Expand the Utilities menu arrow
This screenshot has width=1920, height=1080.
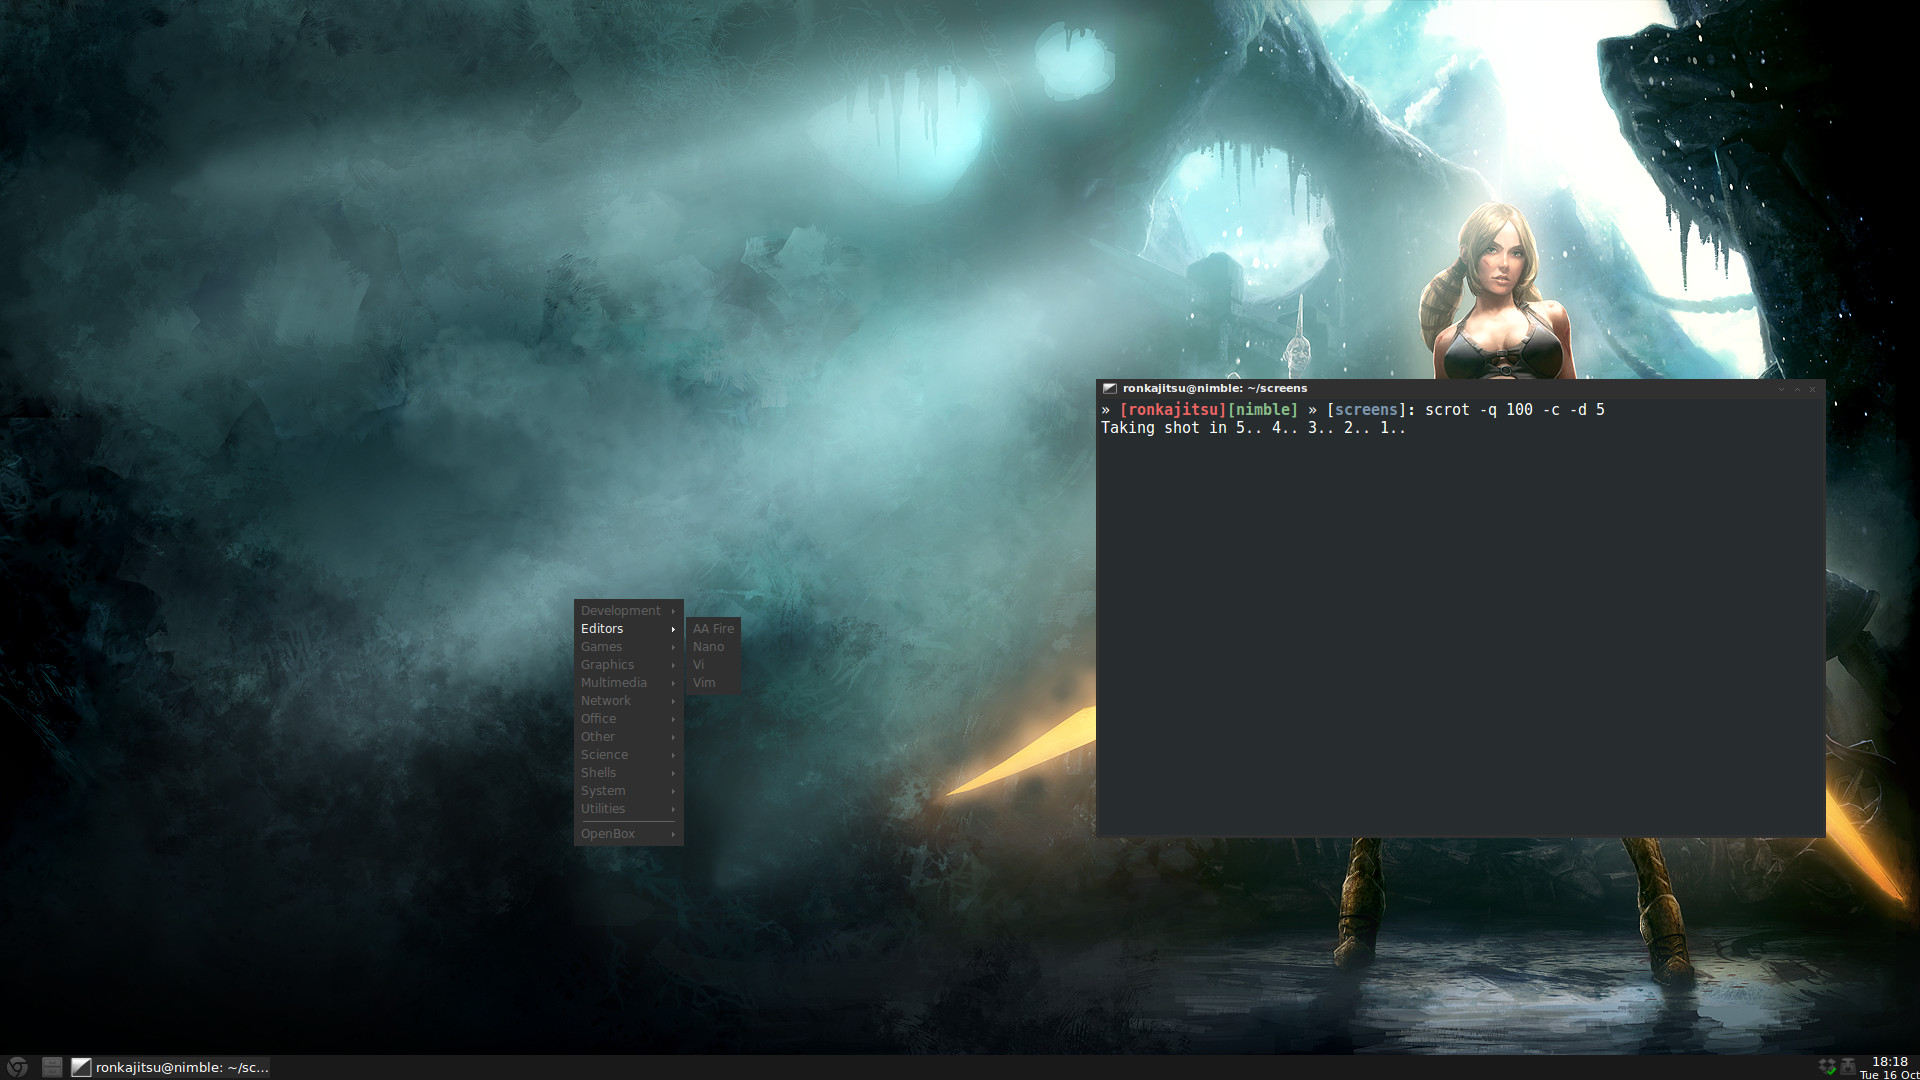click(x=673, y=809)
